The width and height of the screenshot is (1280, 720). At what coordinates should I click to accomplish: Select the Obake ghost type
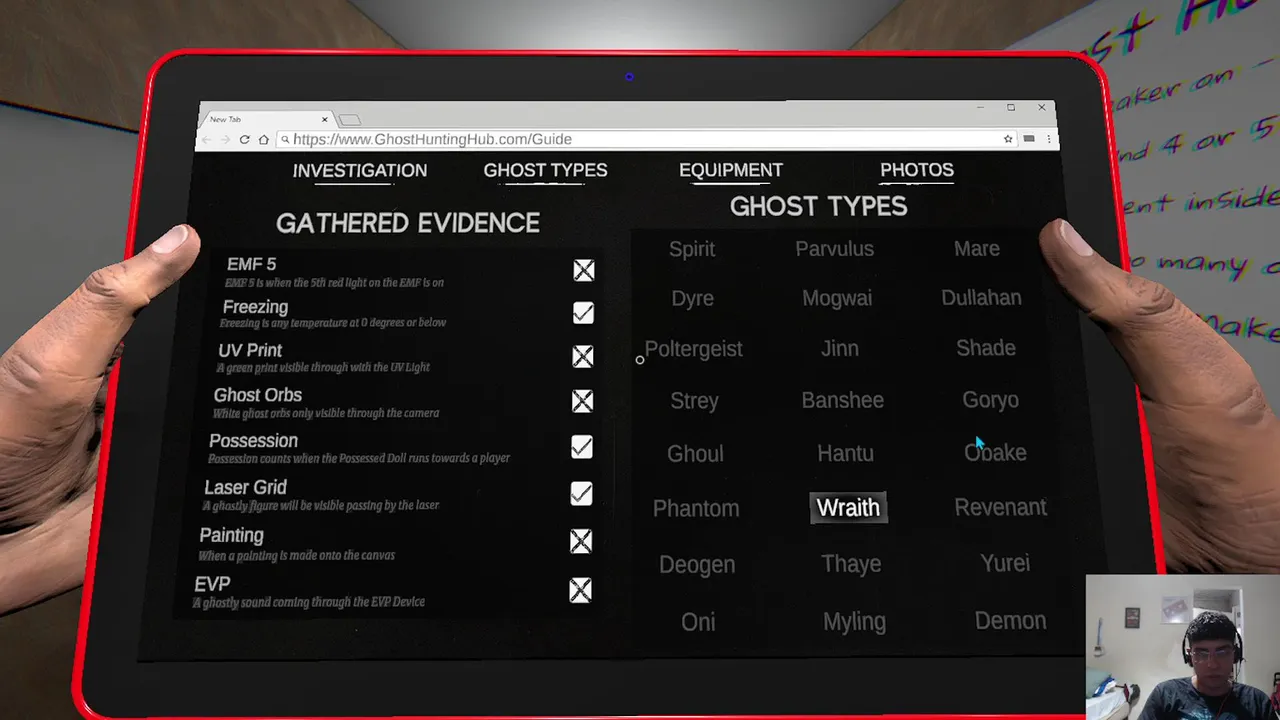tap(995, 452)
